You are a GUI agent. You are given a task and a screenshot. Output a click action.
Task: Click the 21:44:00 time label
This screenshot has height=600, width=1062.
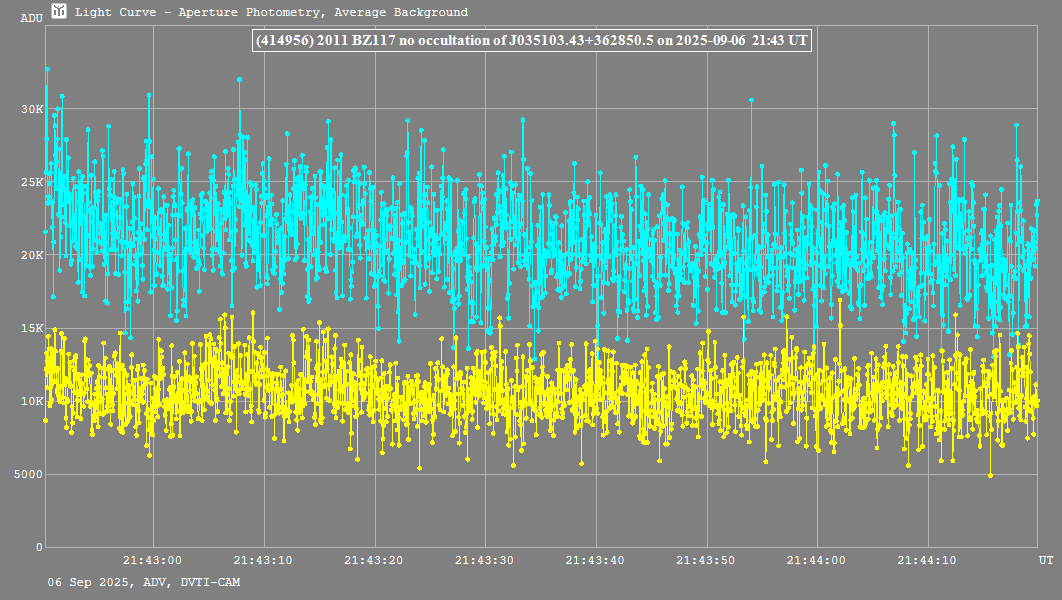pos(818,560)
